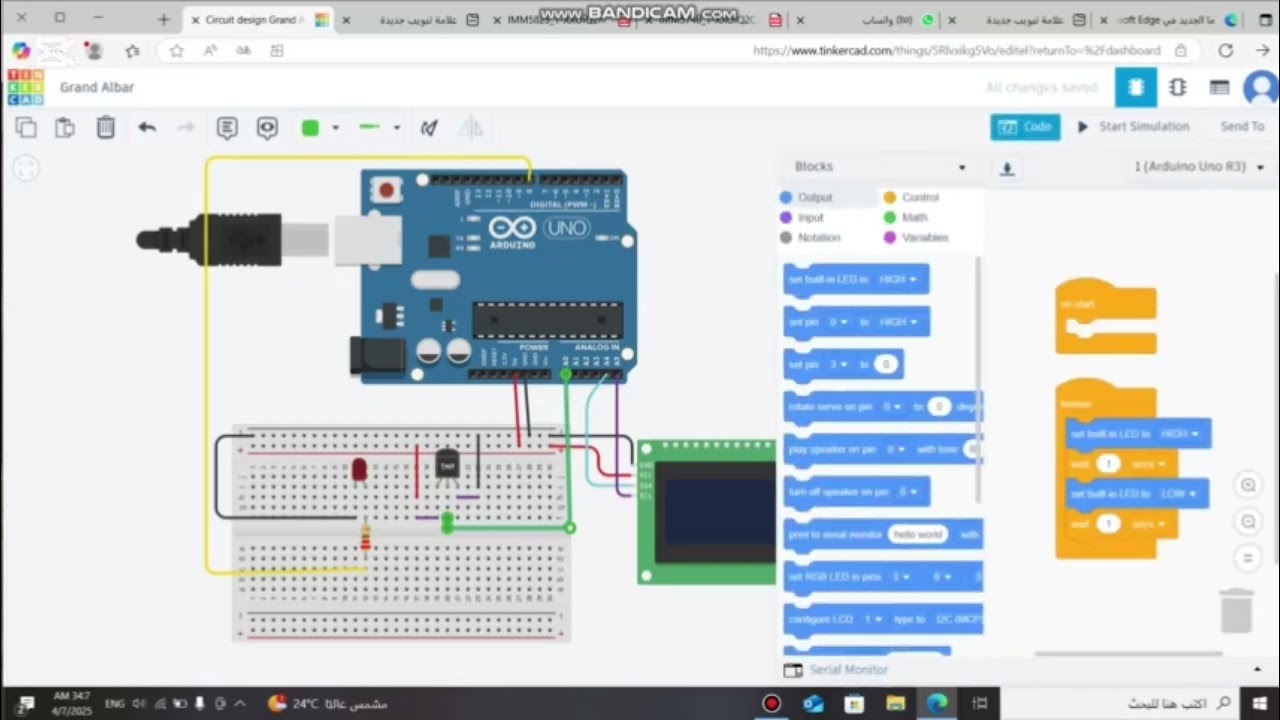Click the Grand Albar project name
Viewport: 1280px width, 720px height.
pyautogui.click(x=97, y=87)
